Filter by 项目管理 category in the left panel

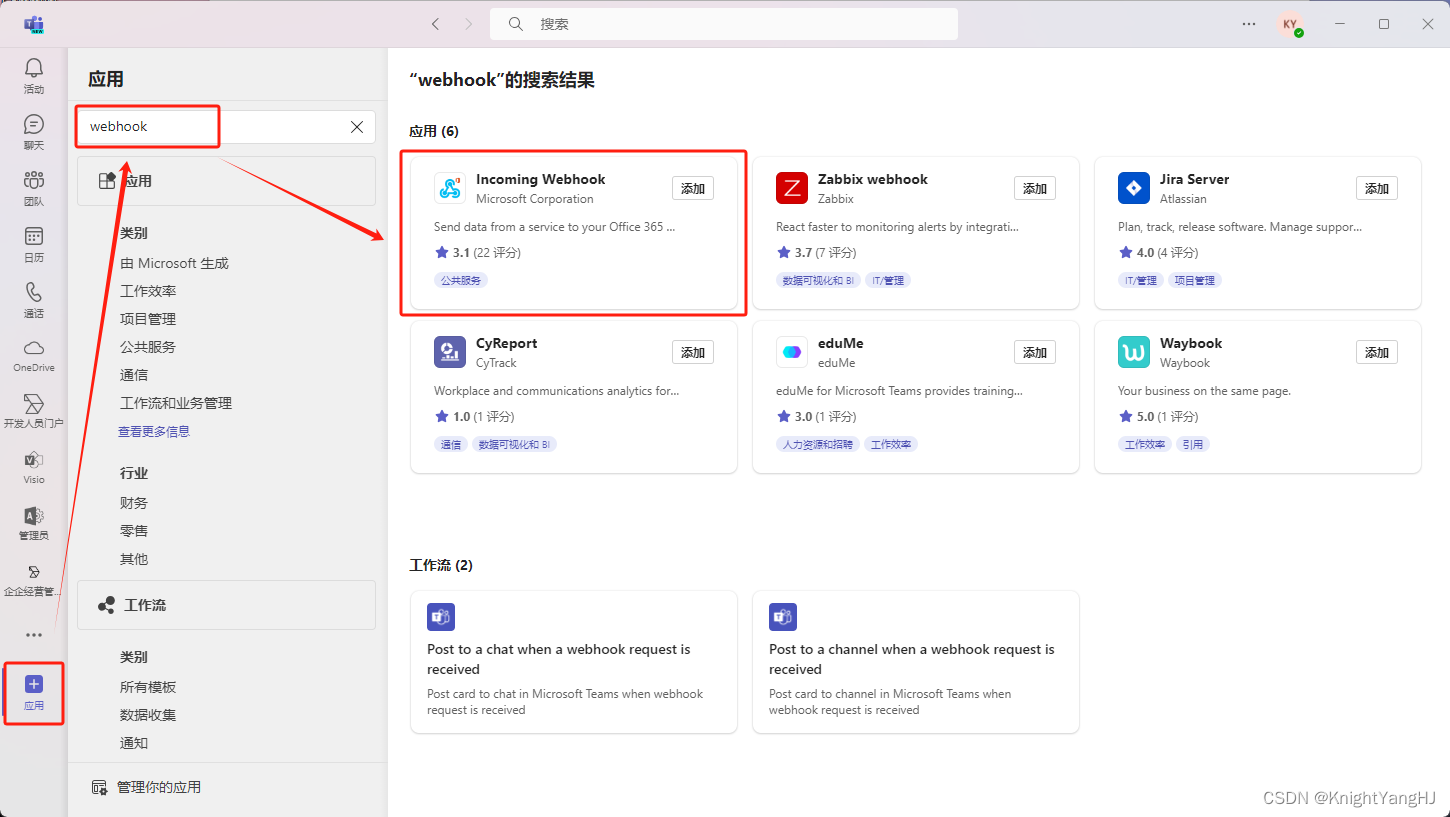(x=148, y=319)
